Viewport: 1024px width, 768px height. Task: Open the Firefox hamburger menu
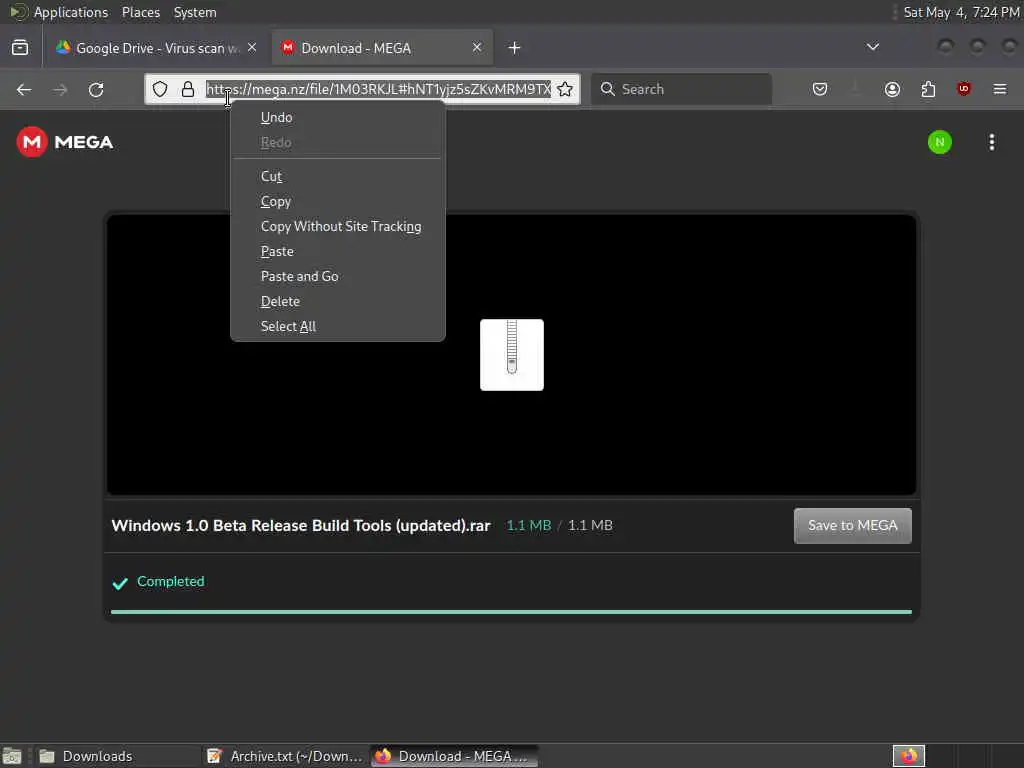[x=1000, y=89]
